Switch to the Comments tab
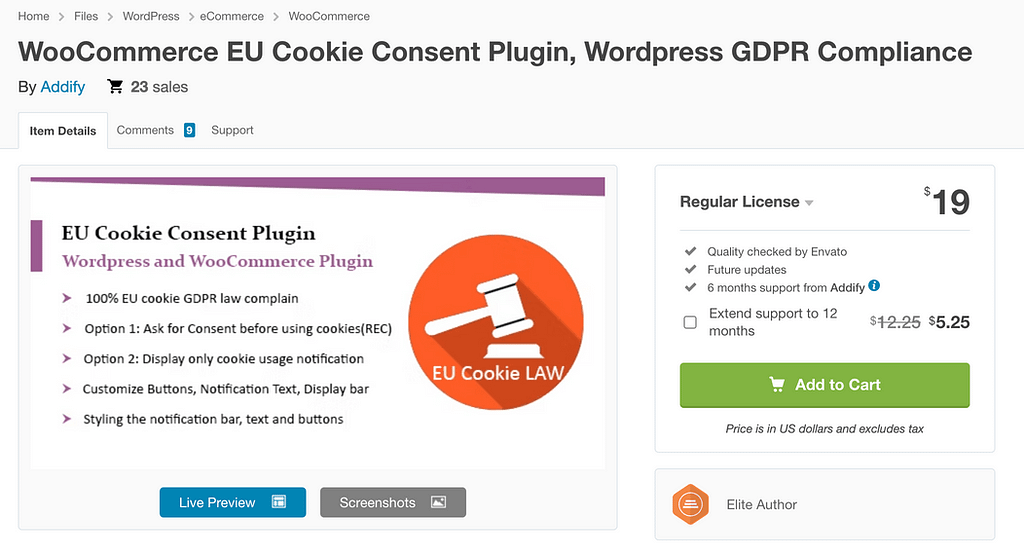This screenshot has width=1024, height=559. [x=145, y=130]
